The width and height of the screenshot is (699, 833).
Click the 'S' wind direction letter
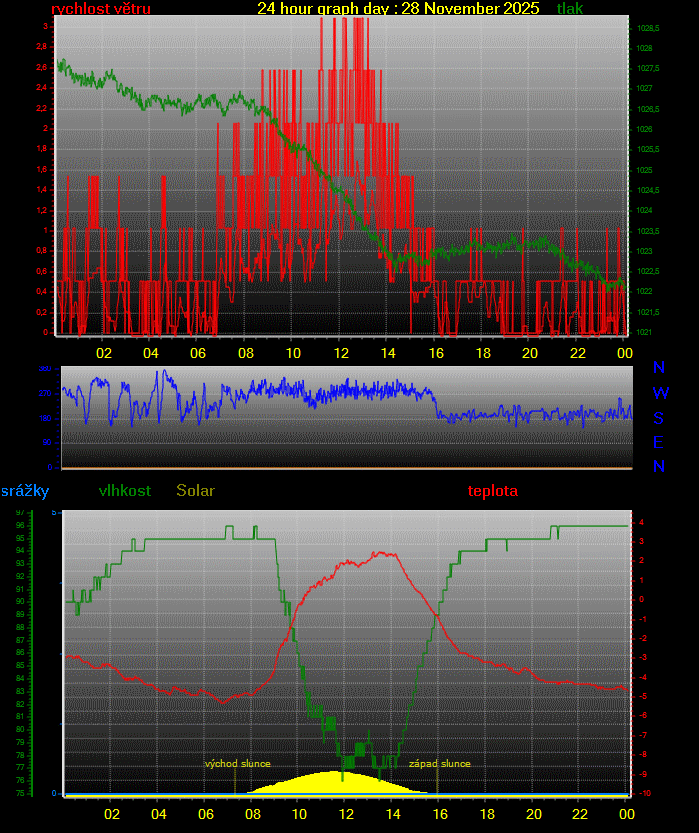(659, 418)
